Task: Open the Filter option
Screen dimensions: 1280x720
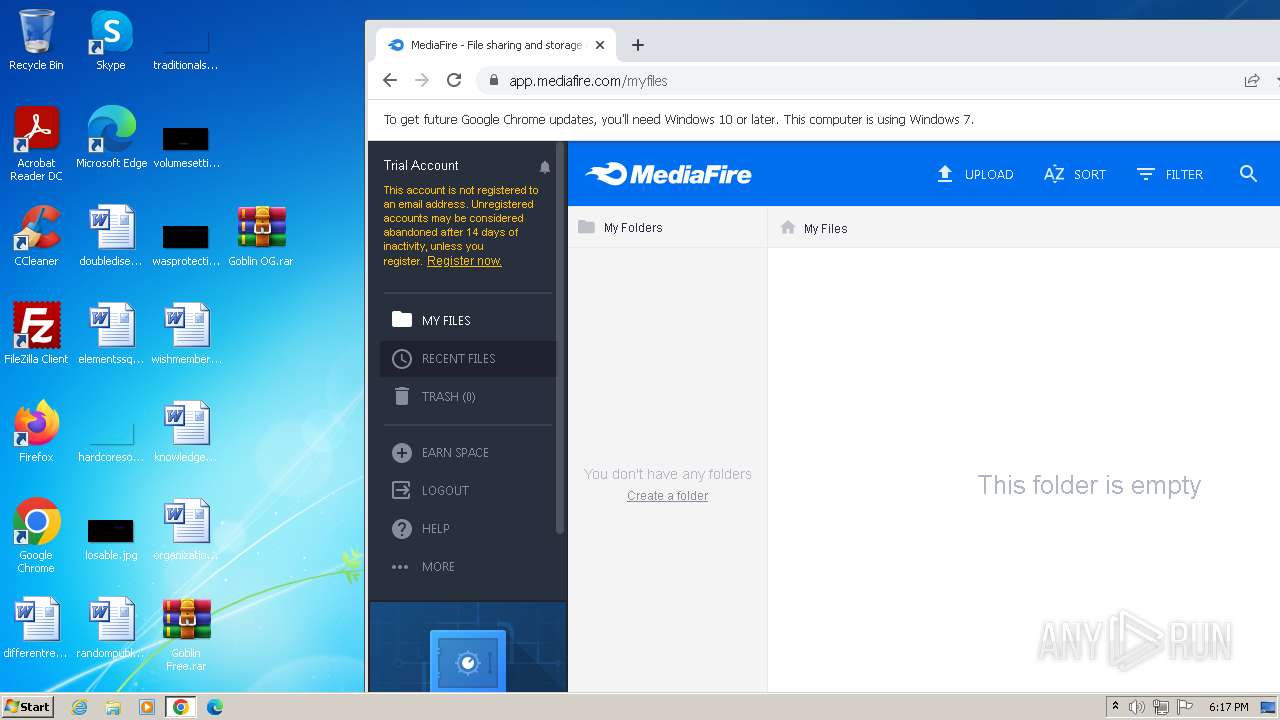Action: tap(1170, 174)
